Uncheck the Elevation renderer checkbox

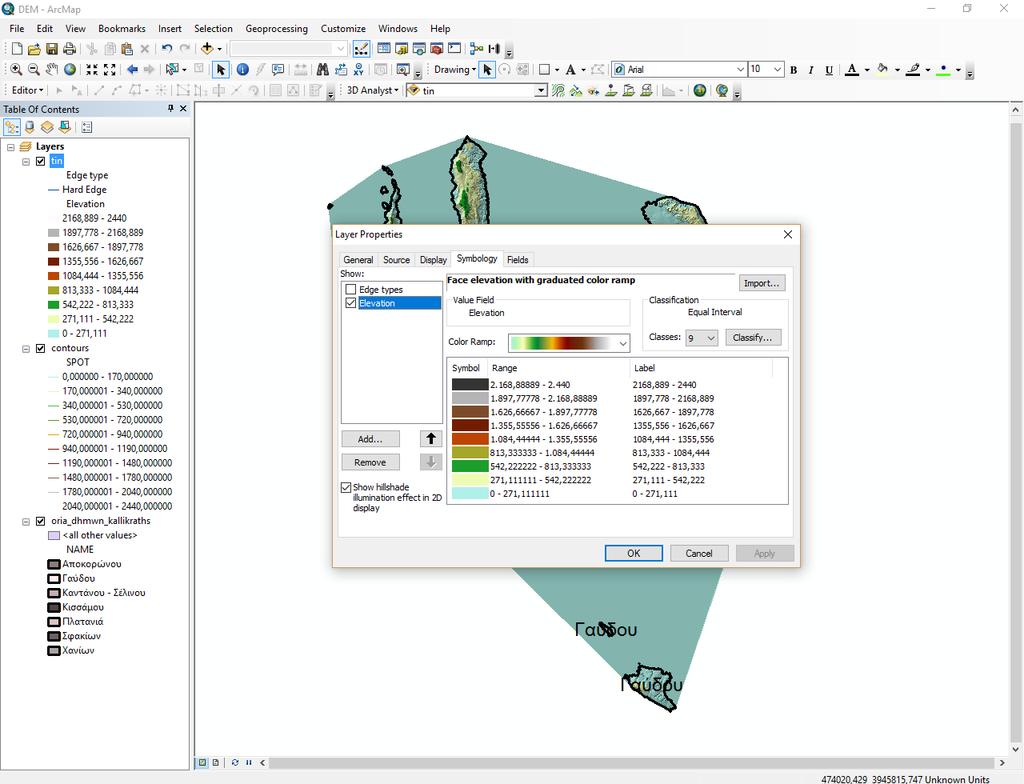point(351,303)
